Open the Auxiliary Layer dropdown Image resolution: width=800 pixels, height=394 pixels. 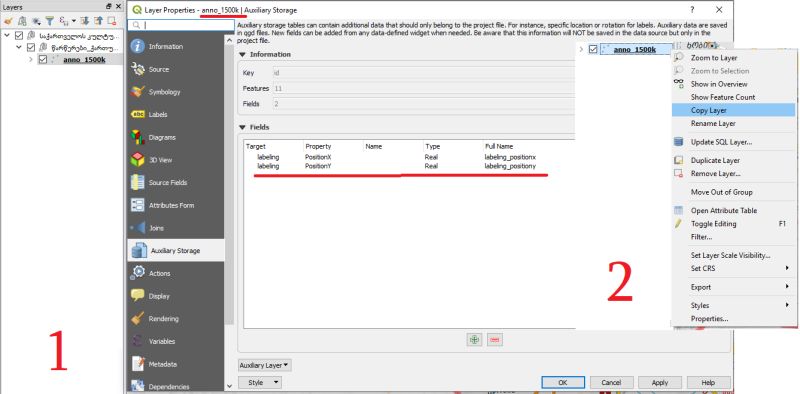tap(264, 365)
